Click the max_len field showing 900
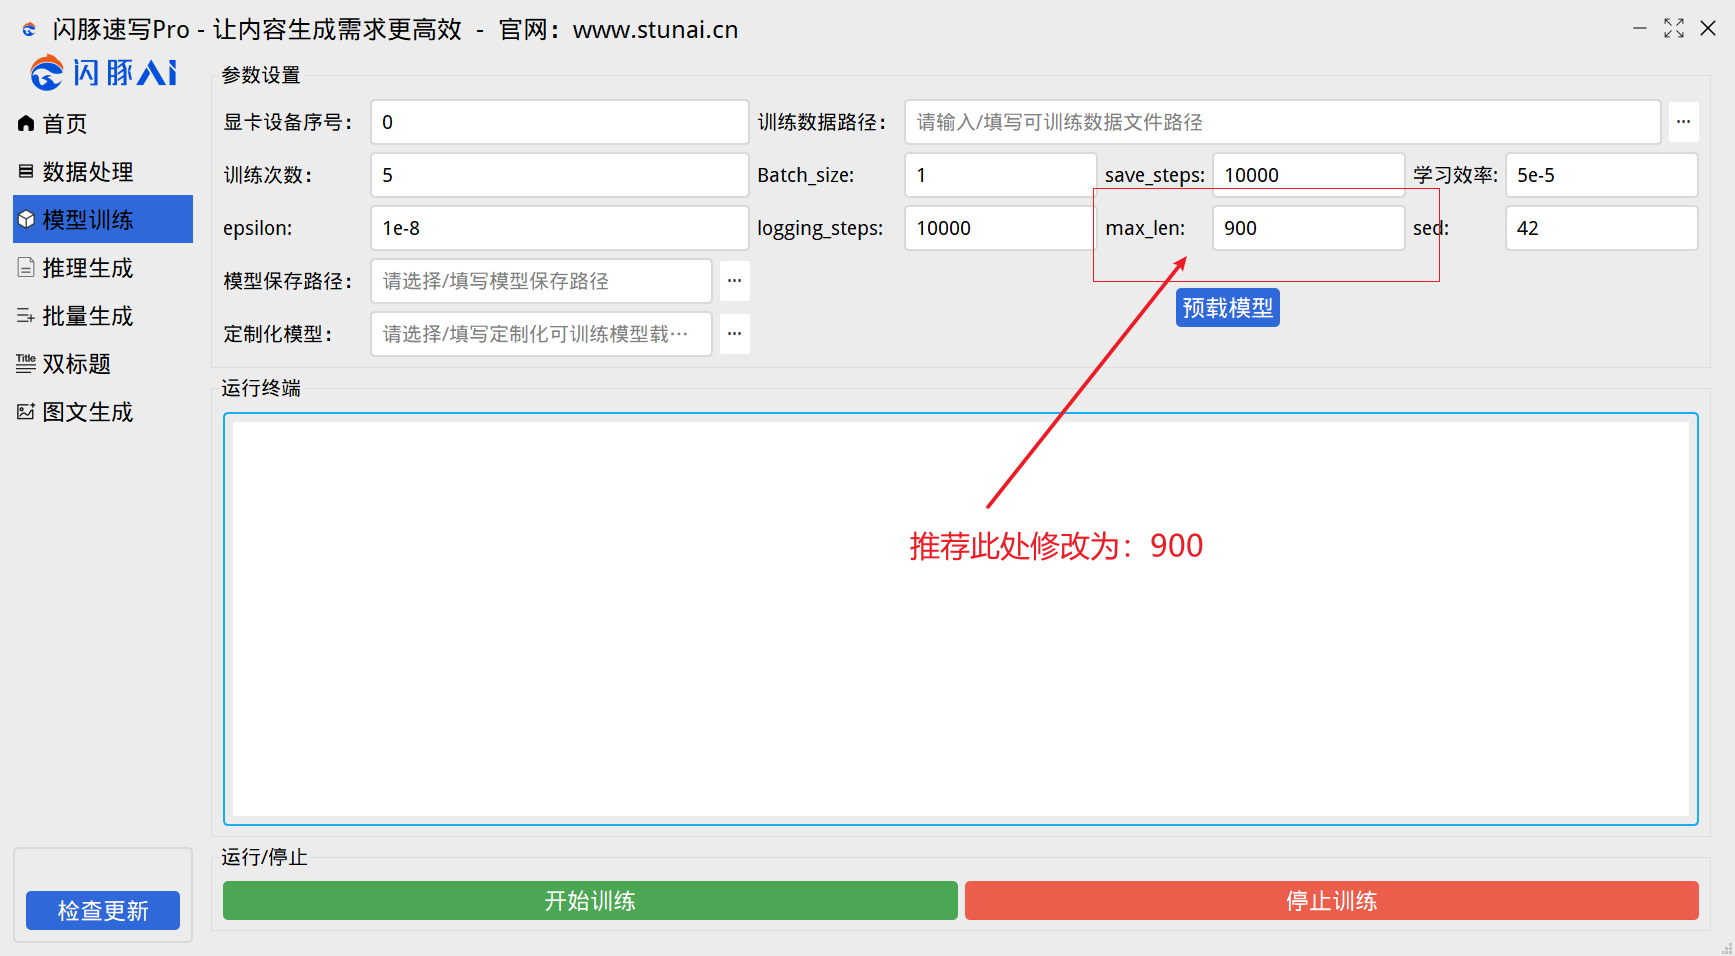 pos(1309,228)
